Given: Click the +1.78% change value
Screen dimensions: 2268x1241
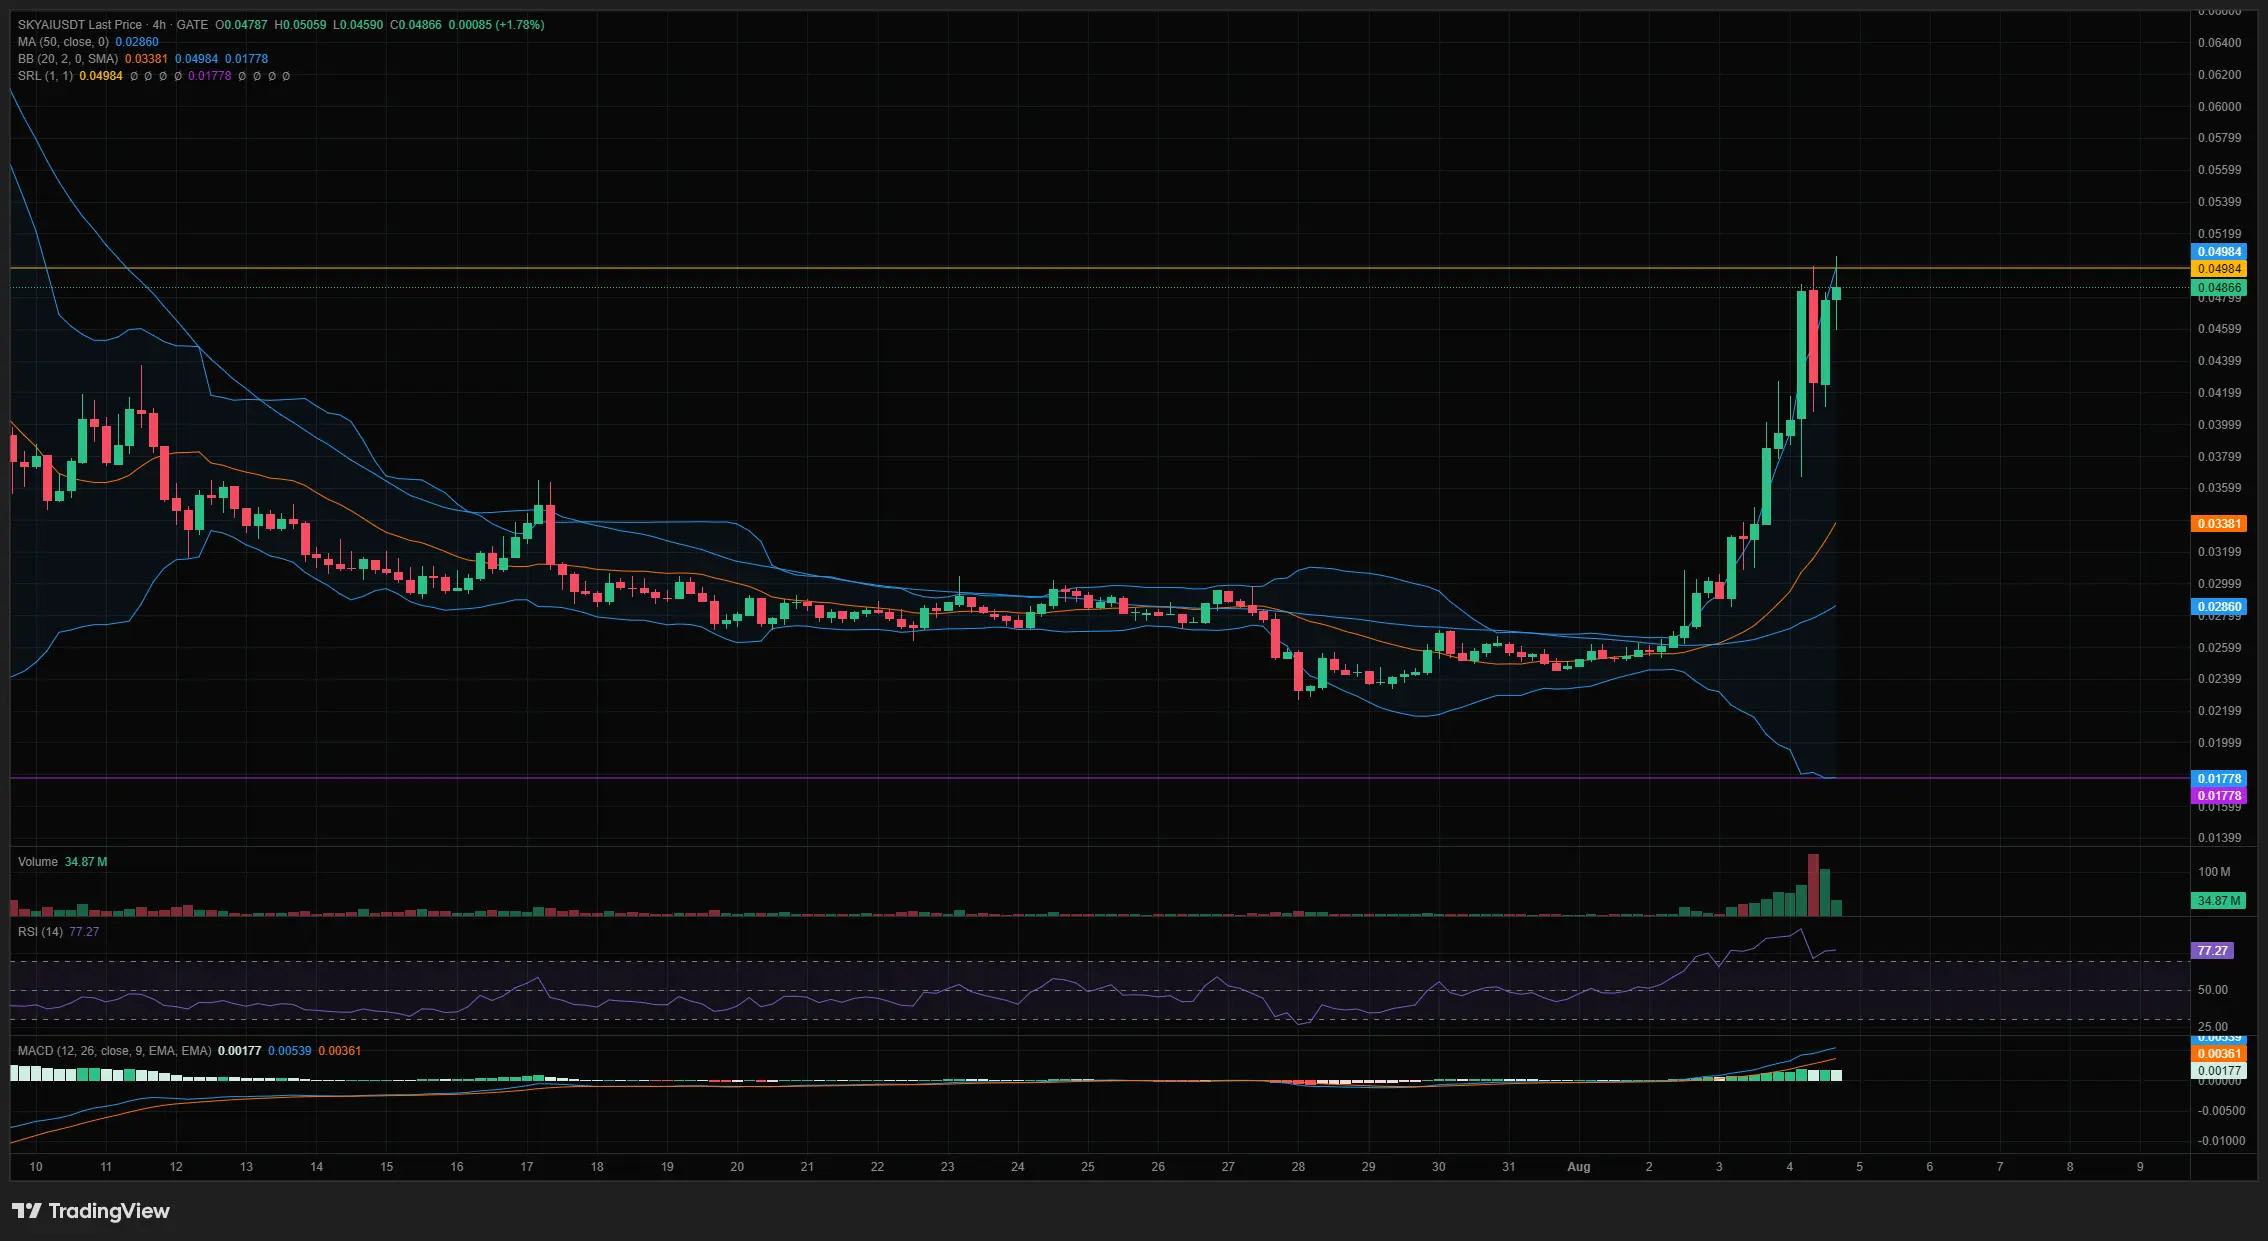Looking at the screenshot, I should [x=520, y=25].
